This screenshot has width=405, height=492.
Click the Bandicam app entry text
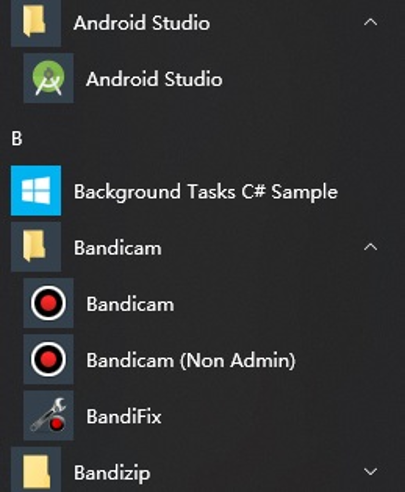130,304
